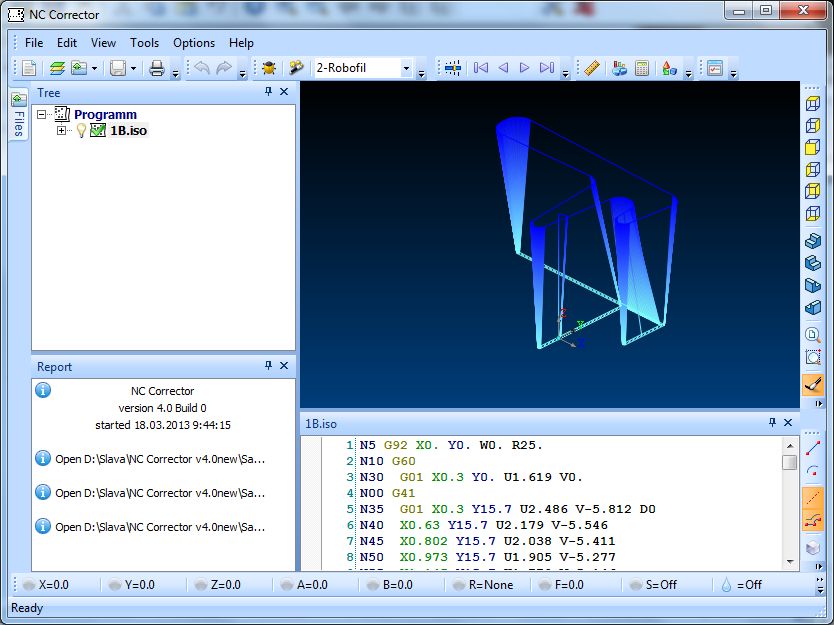Toggle the light bulb visibility of 1B.iso
834x625 pixels.
(81, 130)
